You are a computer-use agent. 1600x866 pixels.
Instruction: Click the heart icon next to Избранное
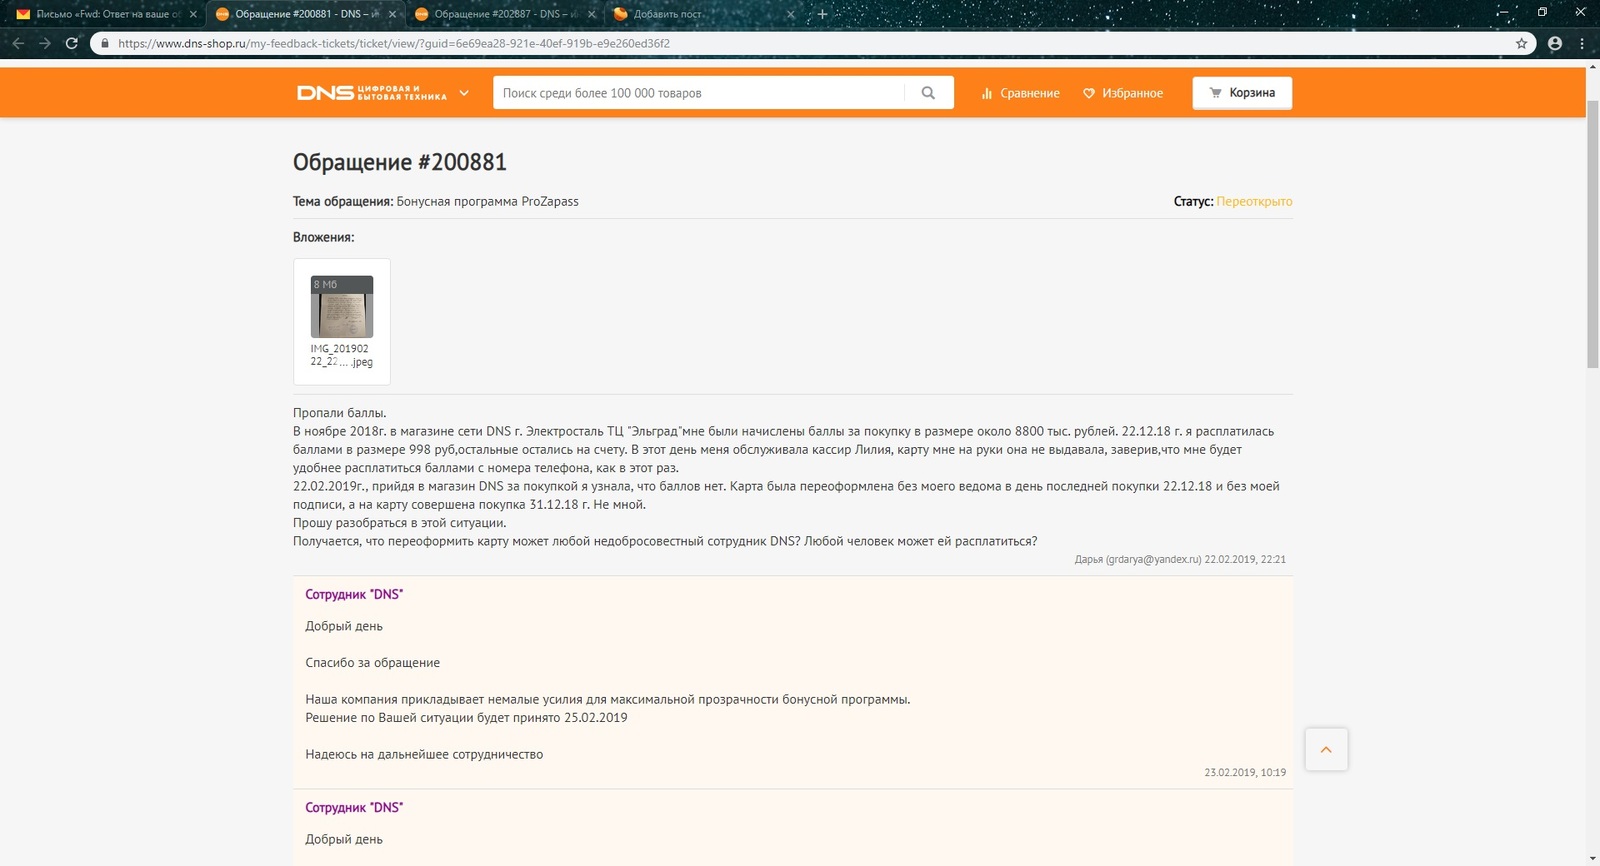click(x=1089, y=93)
